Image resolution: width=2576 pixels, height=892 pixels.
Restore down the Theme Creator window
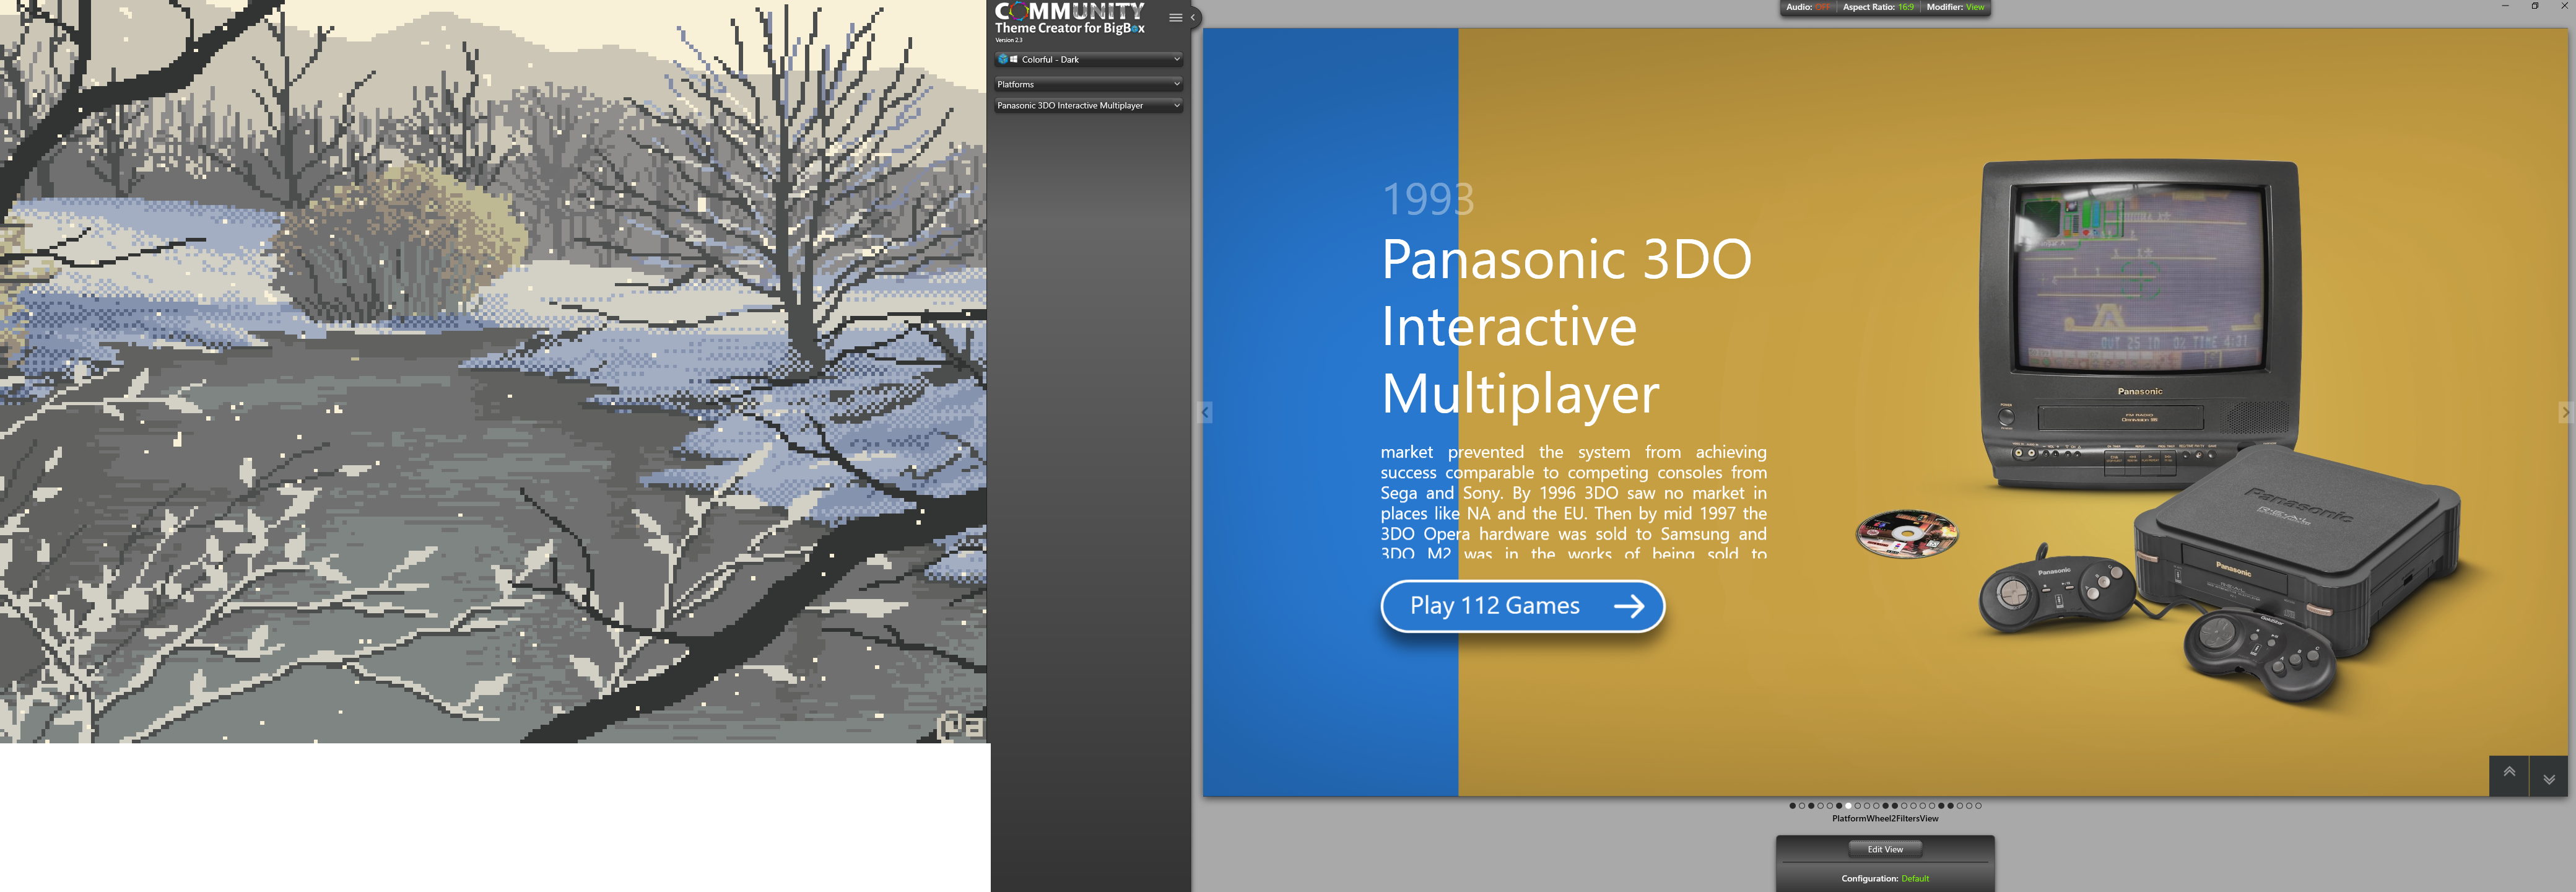[x=2535, y=6]
